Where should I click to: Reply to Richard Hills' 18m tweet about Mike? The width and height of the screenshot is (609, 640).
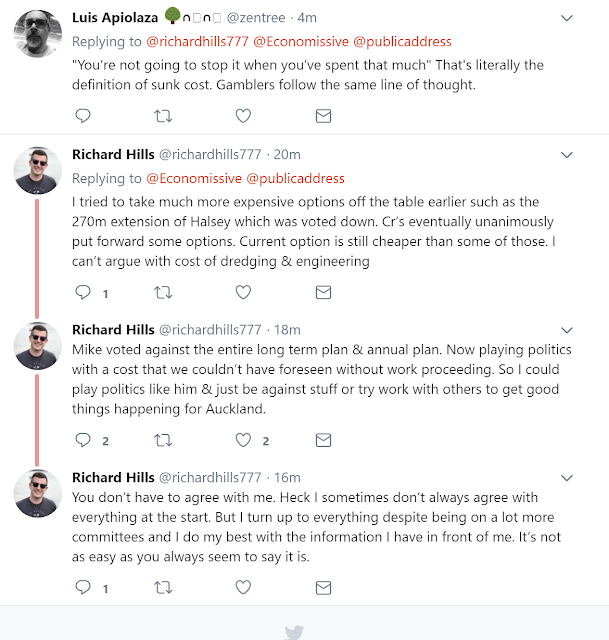[83, 440]
